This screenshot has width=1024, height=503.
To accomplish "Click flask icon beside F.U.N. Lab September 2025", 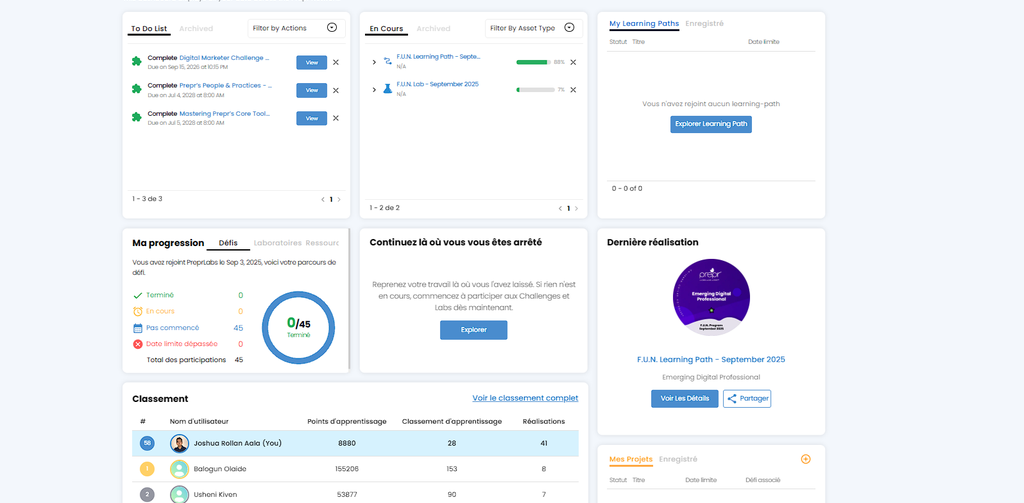I will 387,88.
